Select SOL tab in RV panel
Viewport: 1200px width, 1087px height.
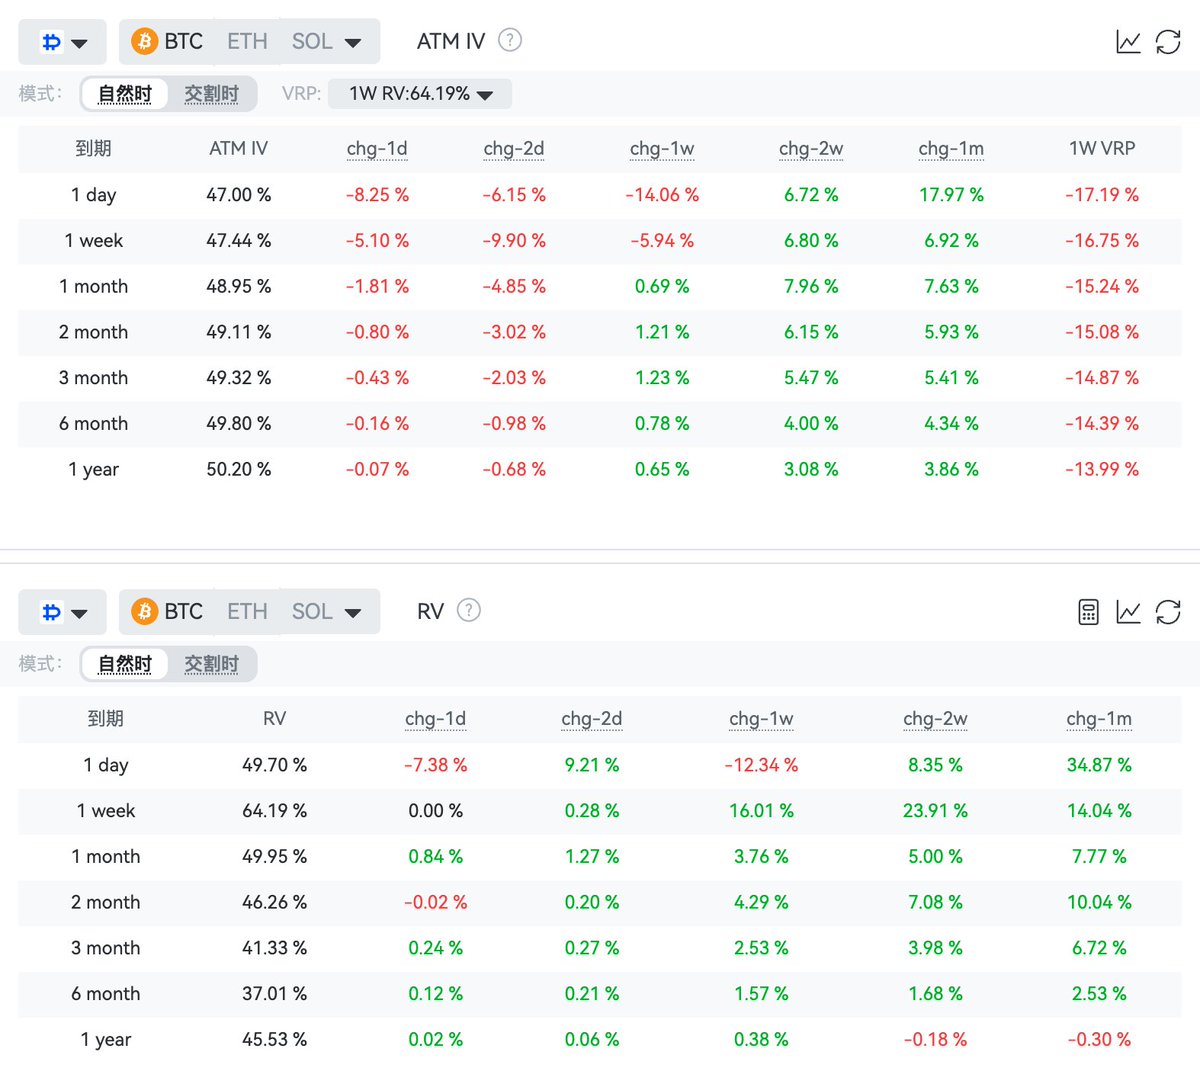coord(312,611)
